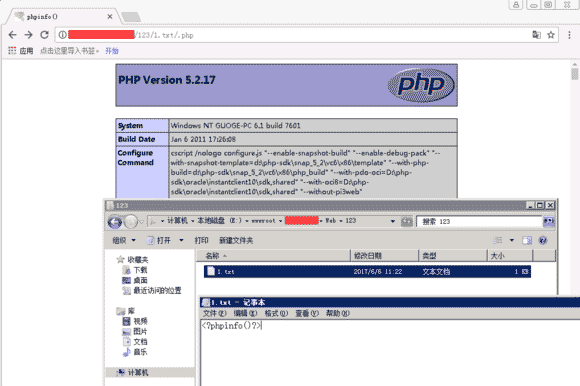Refresh the Explorer folder view
This screenshot has width=580, height=386.
pos(407,221)
